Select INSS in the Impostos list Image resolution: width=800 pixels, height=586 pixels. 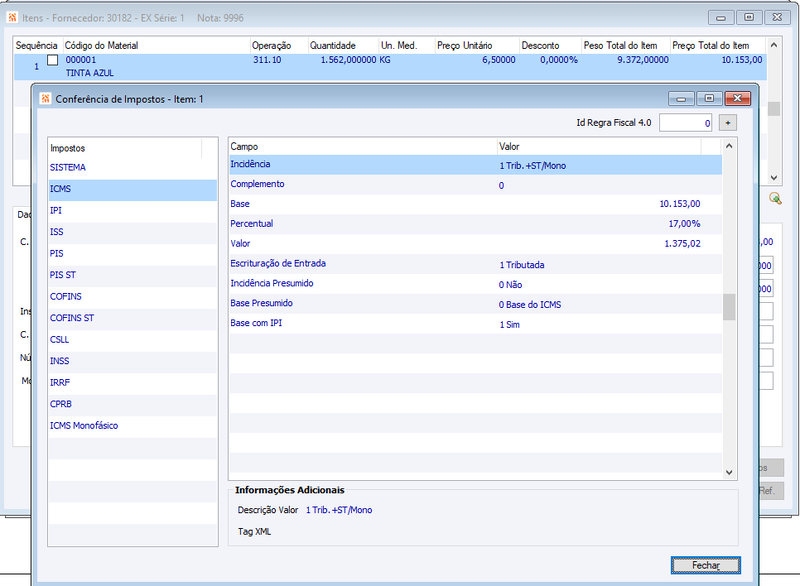point(133,361)
